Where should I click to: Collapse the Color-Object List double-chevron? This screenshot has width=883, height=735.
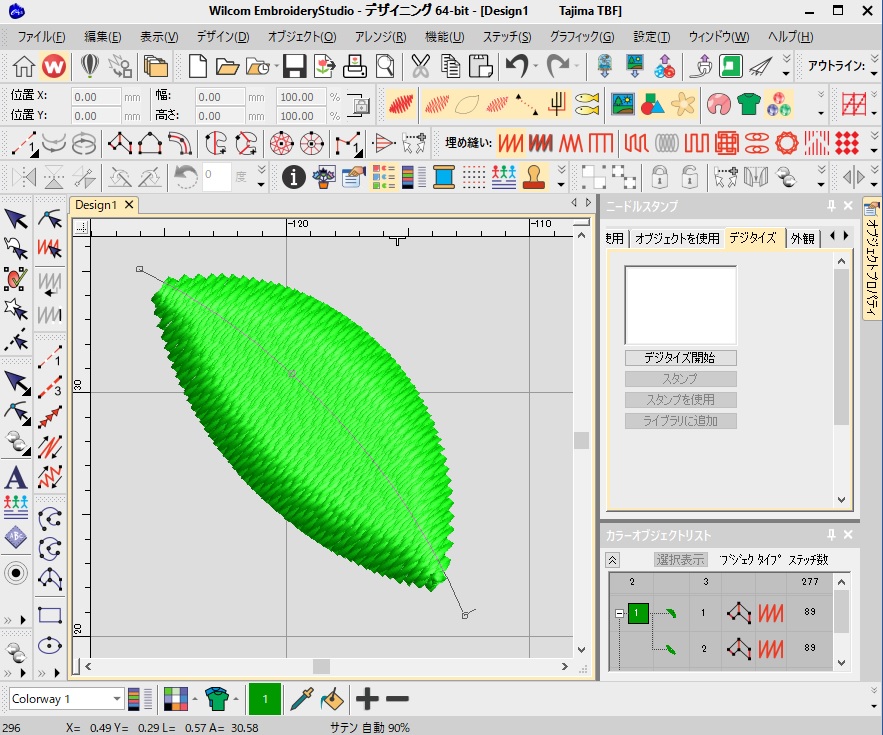click(x=613, y=560)
